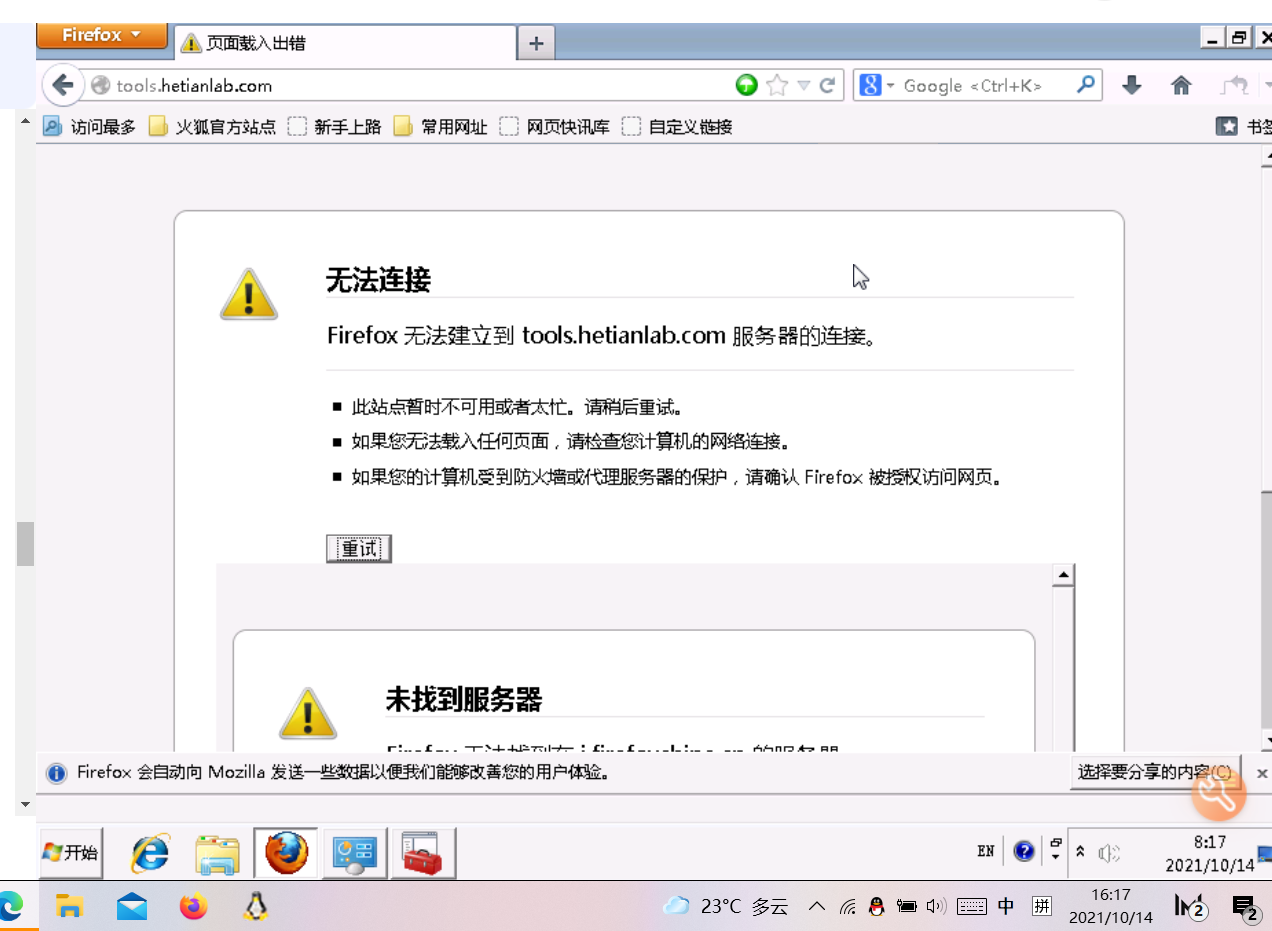1272x931 pixels.
Task: Bookmark this page with the star icon
Action: click(x=777, y=85)
